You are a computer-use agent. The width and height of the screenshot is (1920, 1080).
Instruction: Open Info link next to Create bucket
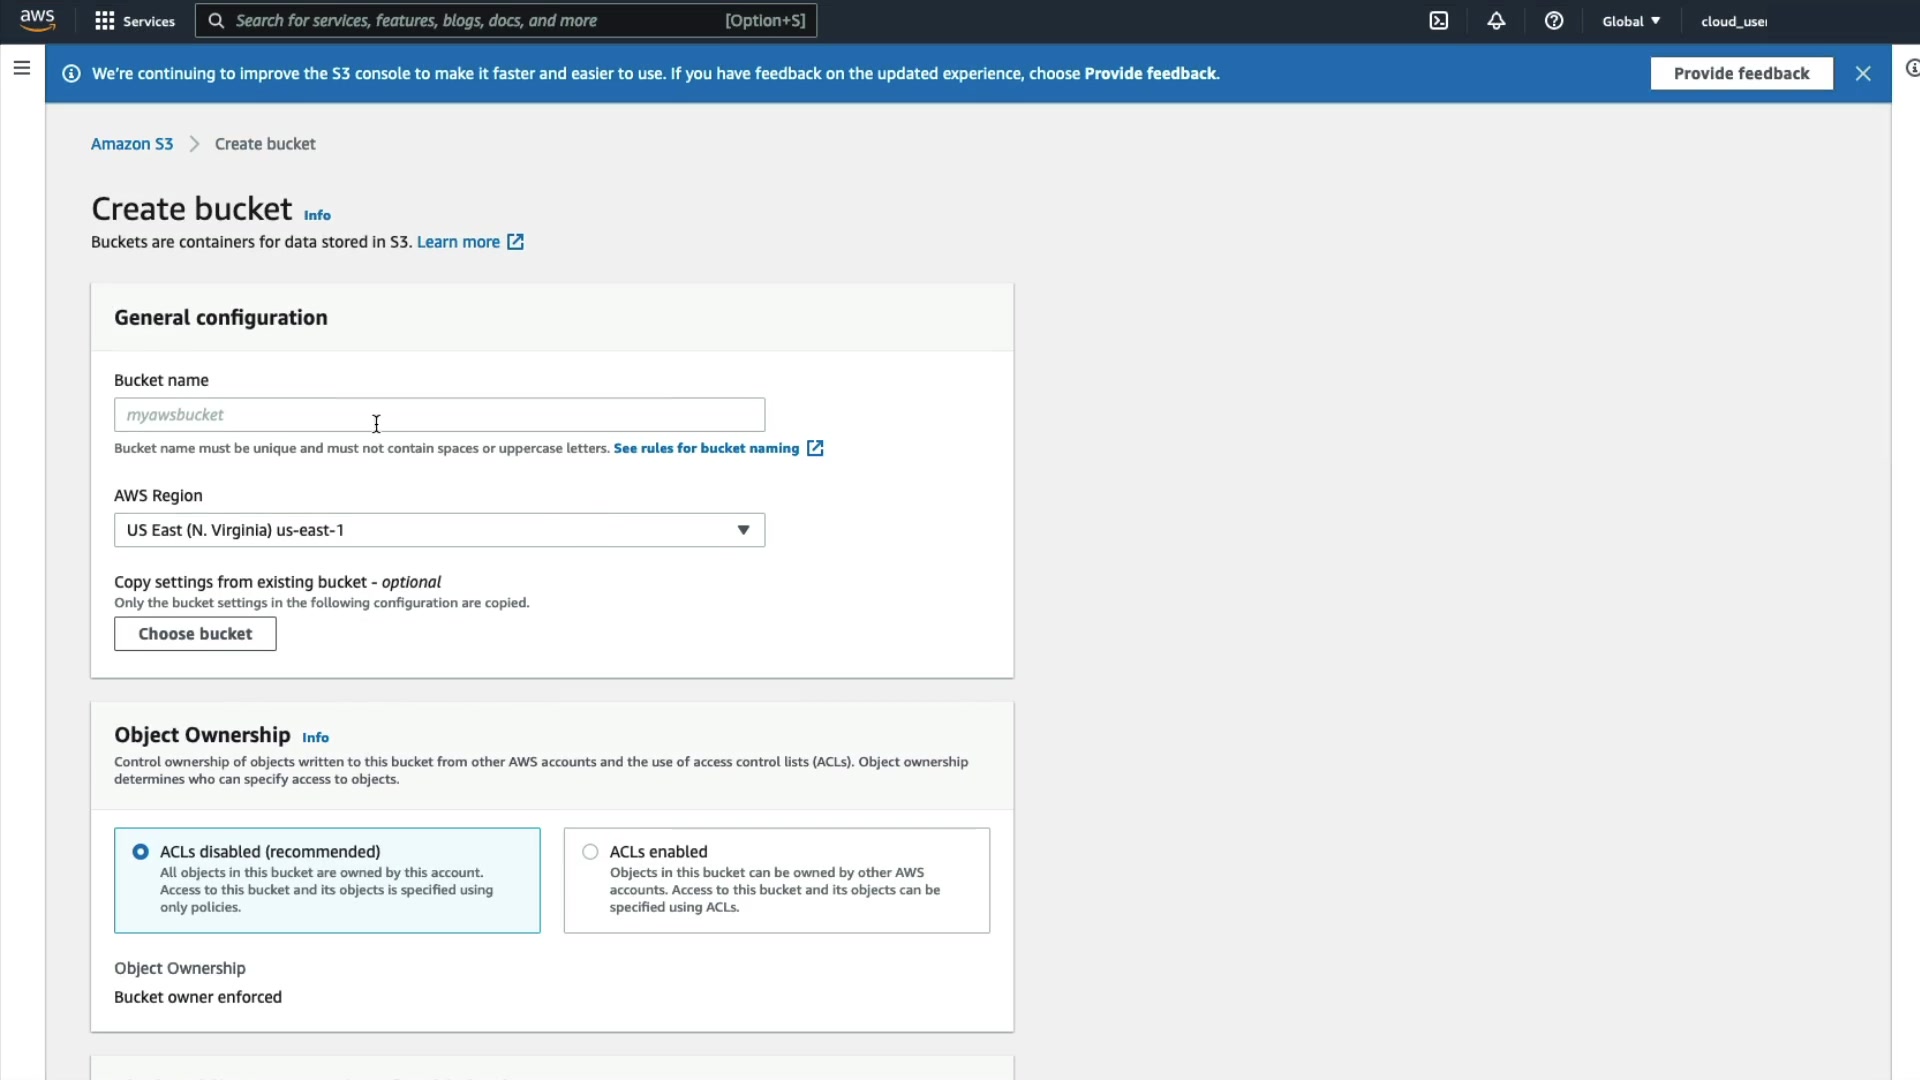pos(317,215)
